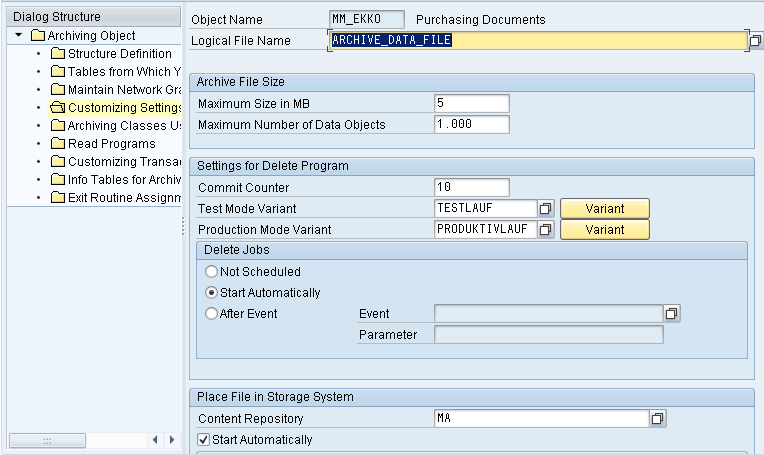Open value help for Production Mode Variant

tap(546, 229)
